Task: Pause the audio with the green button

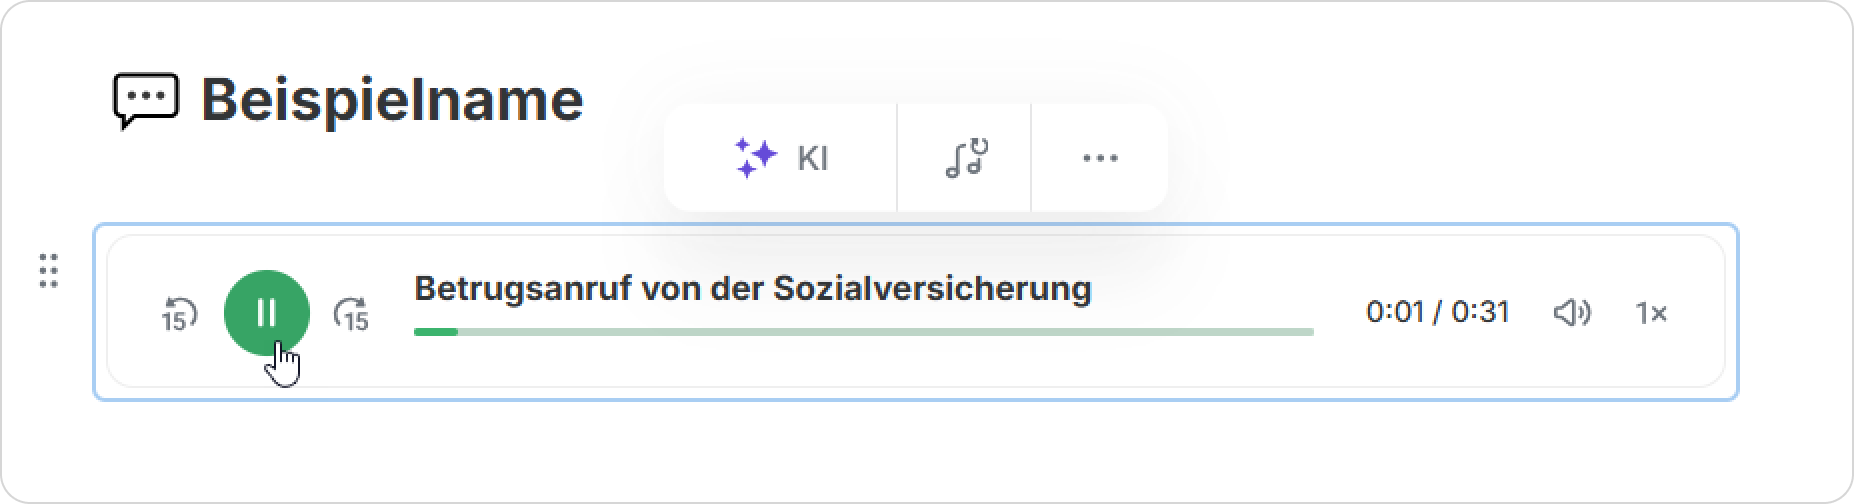Action: [266, 313]
